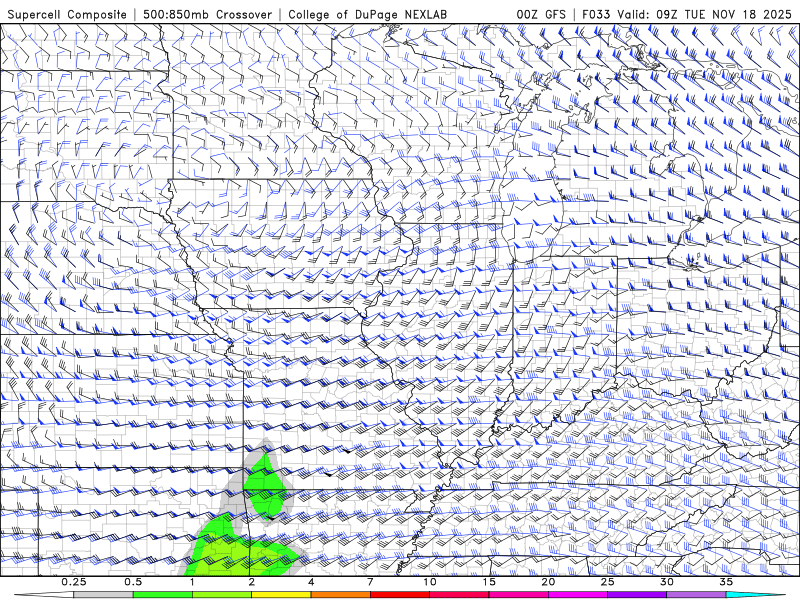Pick the yellow 2–4 colorbar segment
Image resolution: width=800 pixels, height=600 pixels.
(281, 595)
